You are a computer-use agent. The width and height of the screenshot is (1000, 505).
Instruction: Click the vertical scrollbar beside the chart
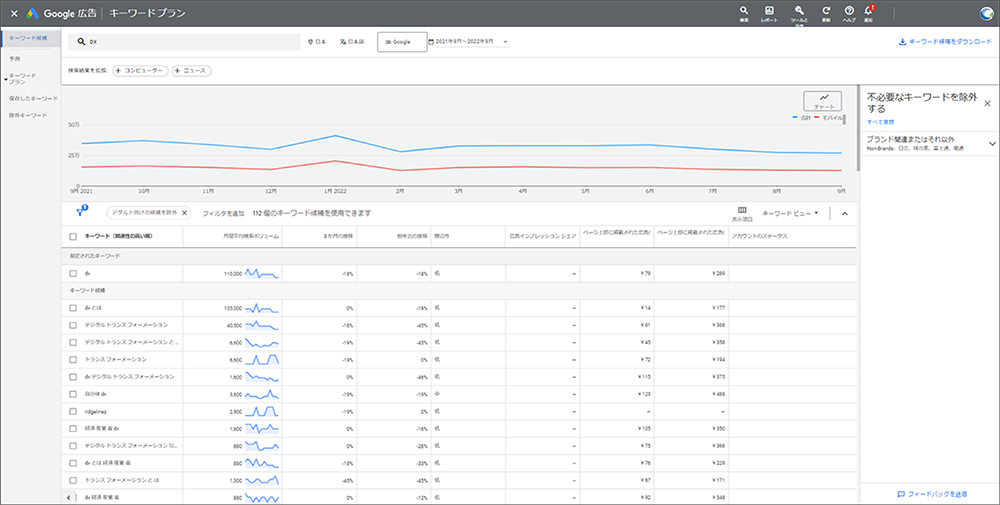pyautogui.click(x=858, y=128)
